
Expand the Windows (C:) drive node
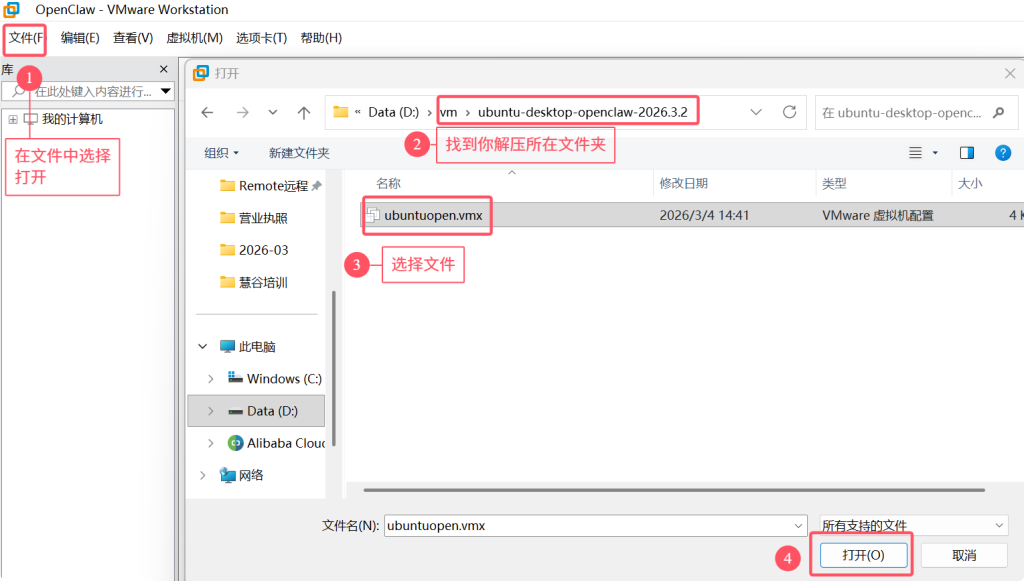210,379
